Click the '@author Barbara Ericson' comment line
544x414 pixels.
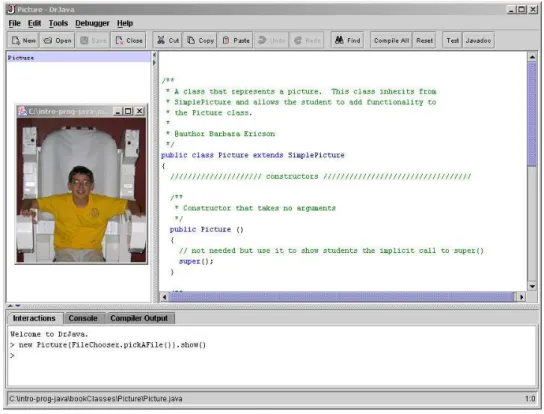(221, 134)
